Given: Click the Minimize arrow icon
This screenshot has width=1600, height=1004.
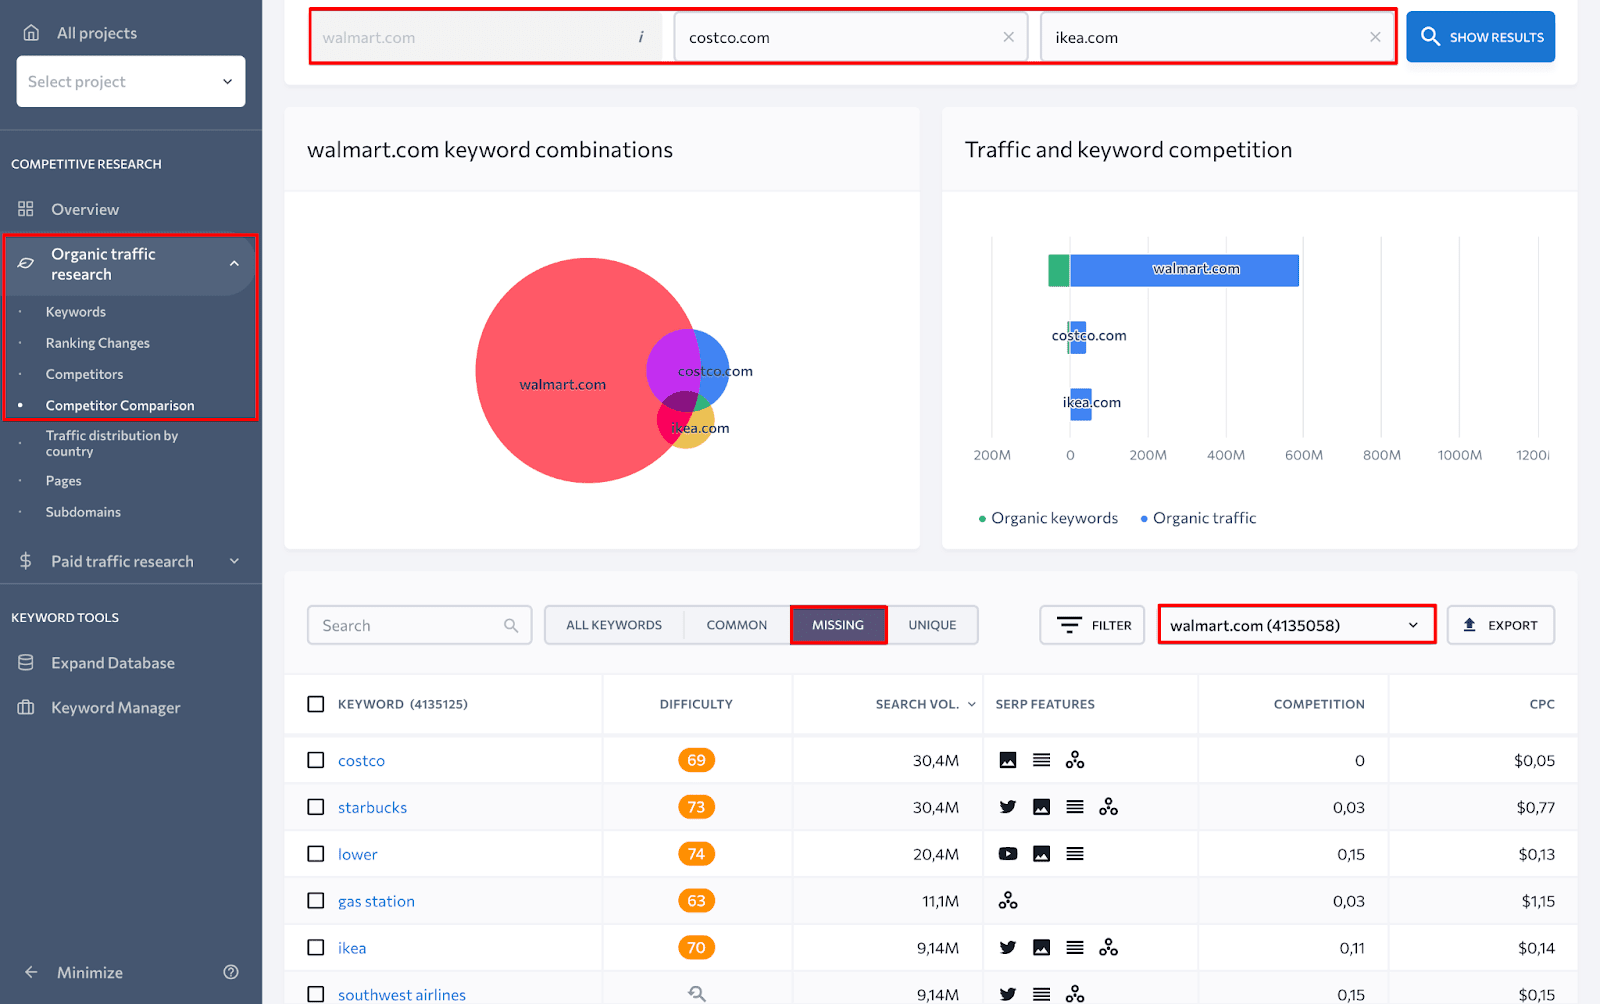Looking at the screenshot, I should point(31,972).
